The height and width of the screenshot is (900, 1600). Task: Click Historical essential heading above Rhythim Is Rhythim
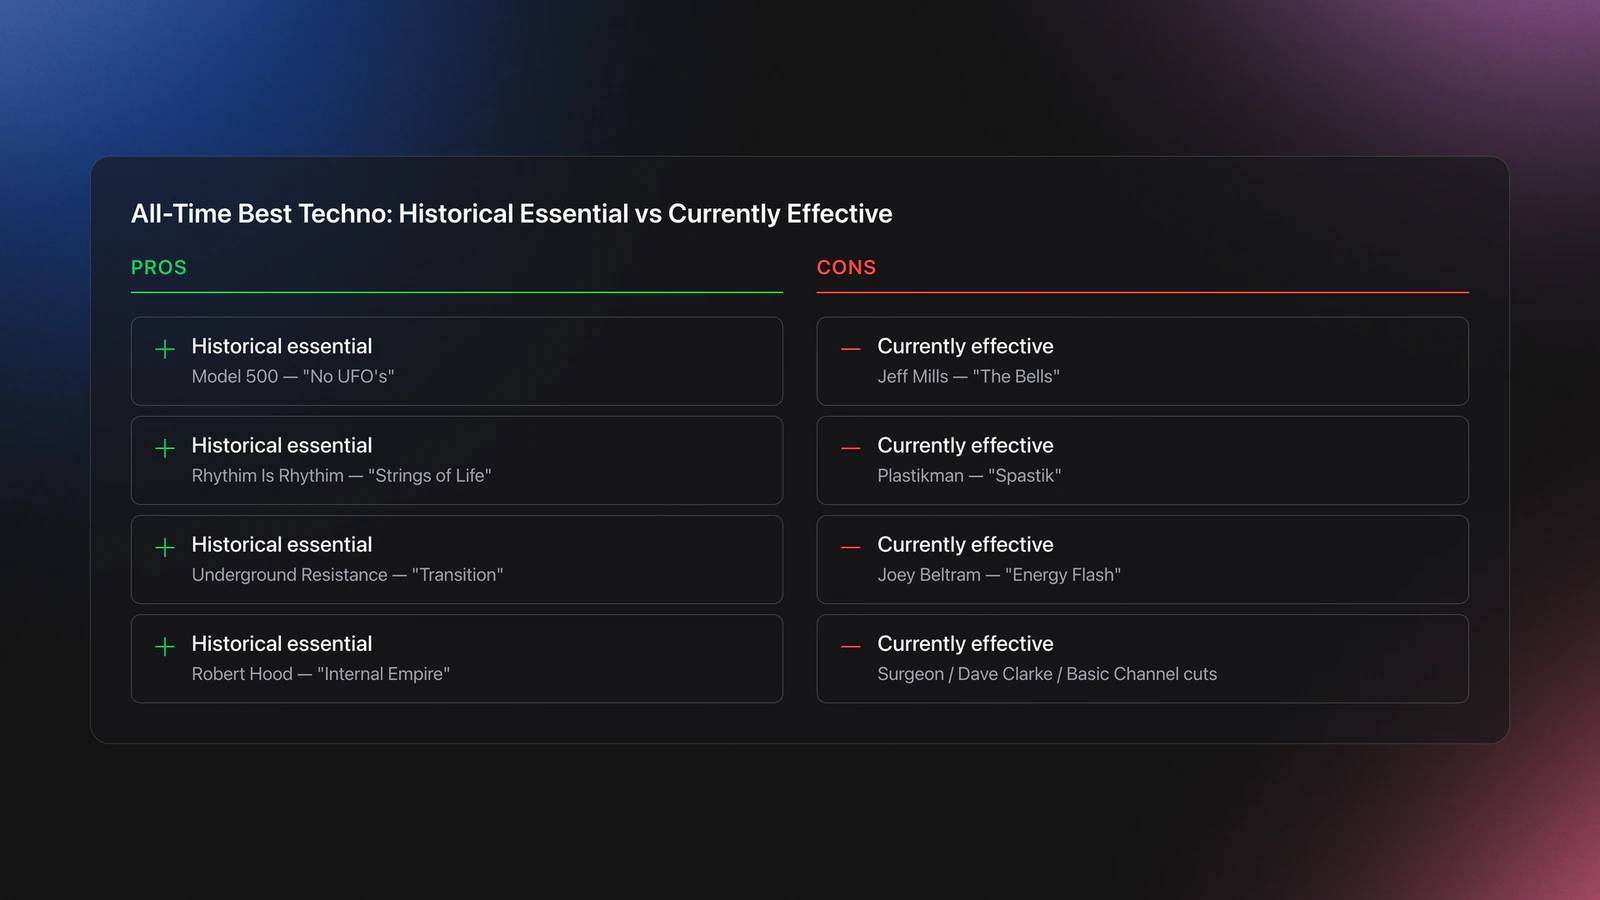(x=282, y=445)
